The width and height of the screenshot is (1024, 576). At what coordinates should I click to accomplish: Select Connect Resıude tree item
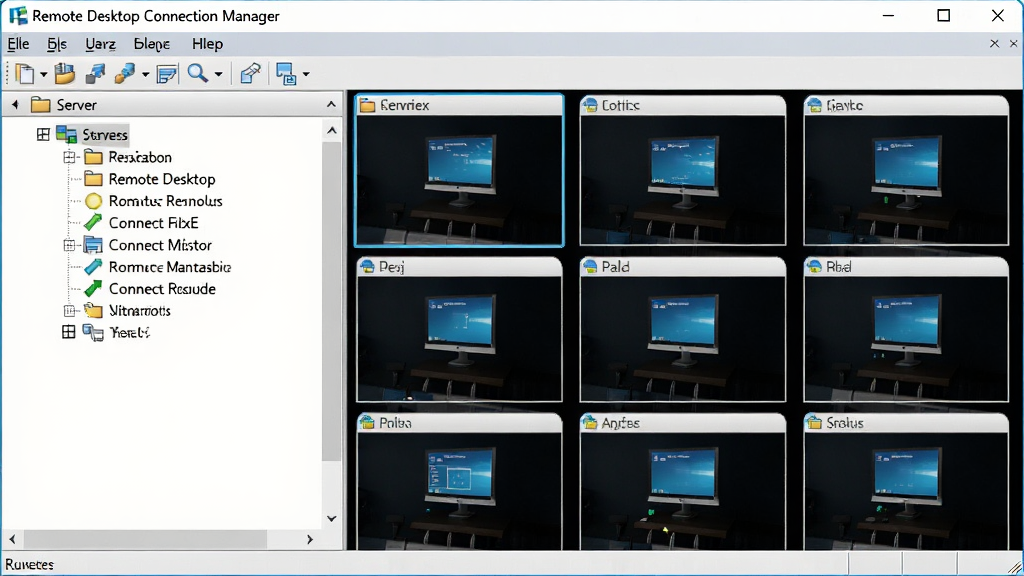(162, 289)
